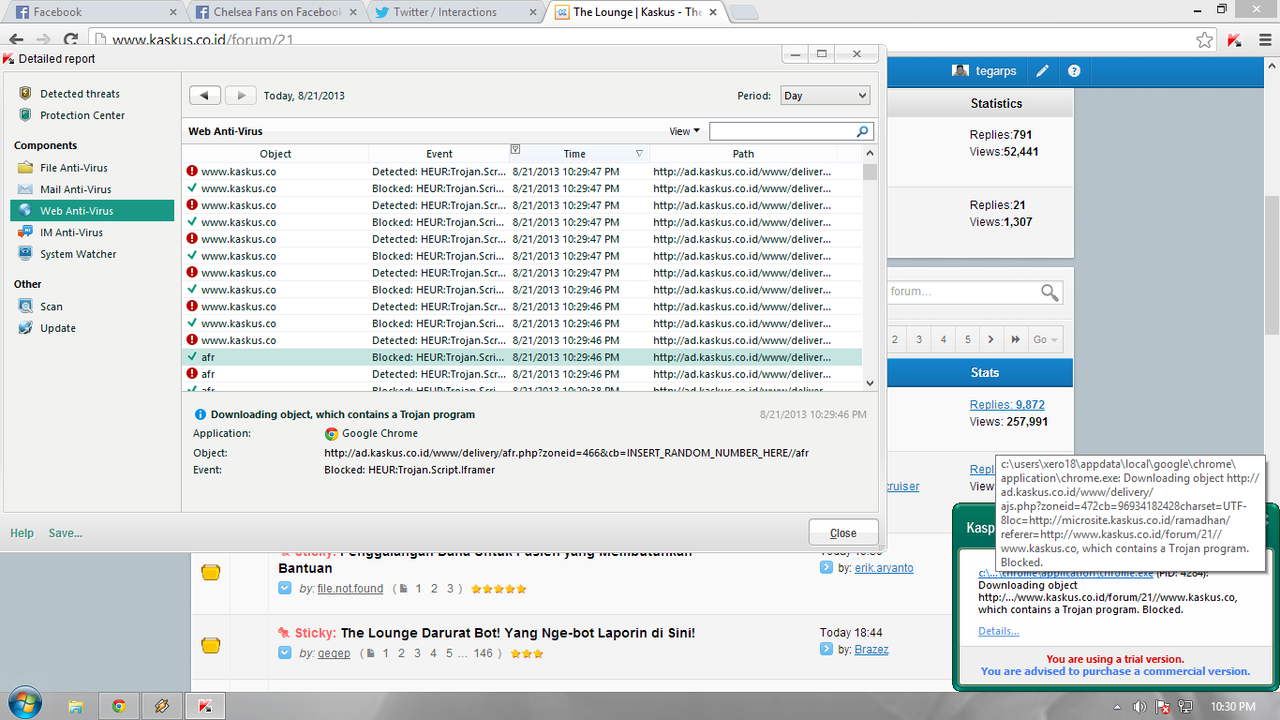Open Scan section in report
Screen dimensions: 1280x720
tap(51, 307)
